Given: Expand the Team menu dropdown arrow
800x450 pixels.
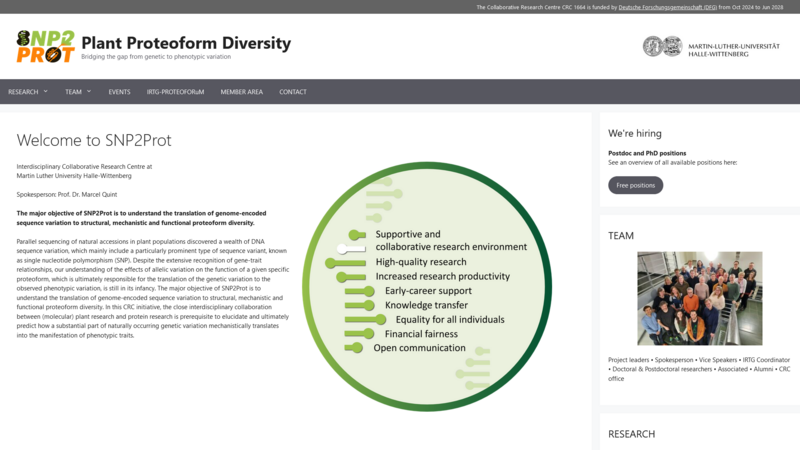Looking at the screenshot, I should [89, 91].
